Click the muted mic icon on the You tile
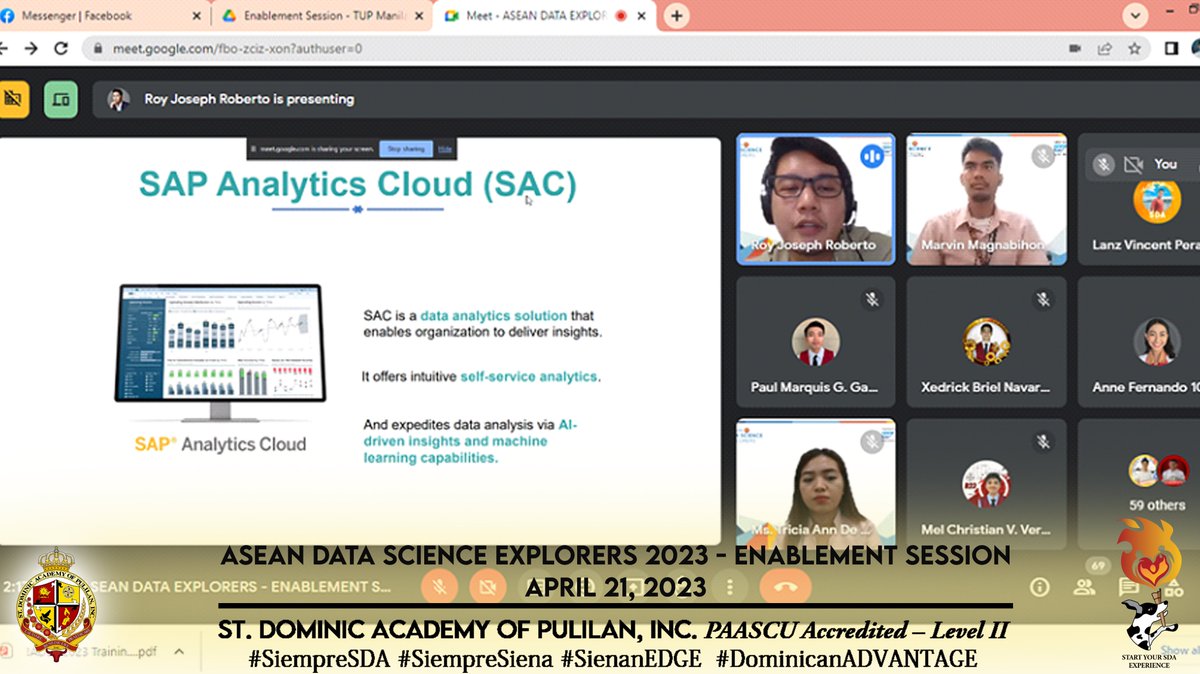Image resolution: width=1200 pixels, height=674 pixels. [x=1103, y=164]
